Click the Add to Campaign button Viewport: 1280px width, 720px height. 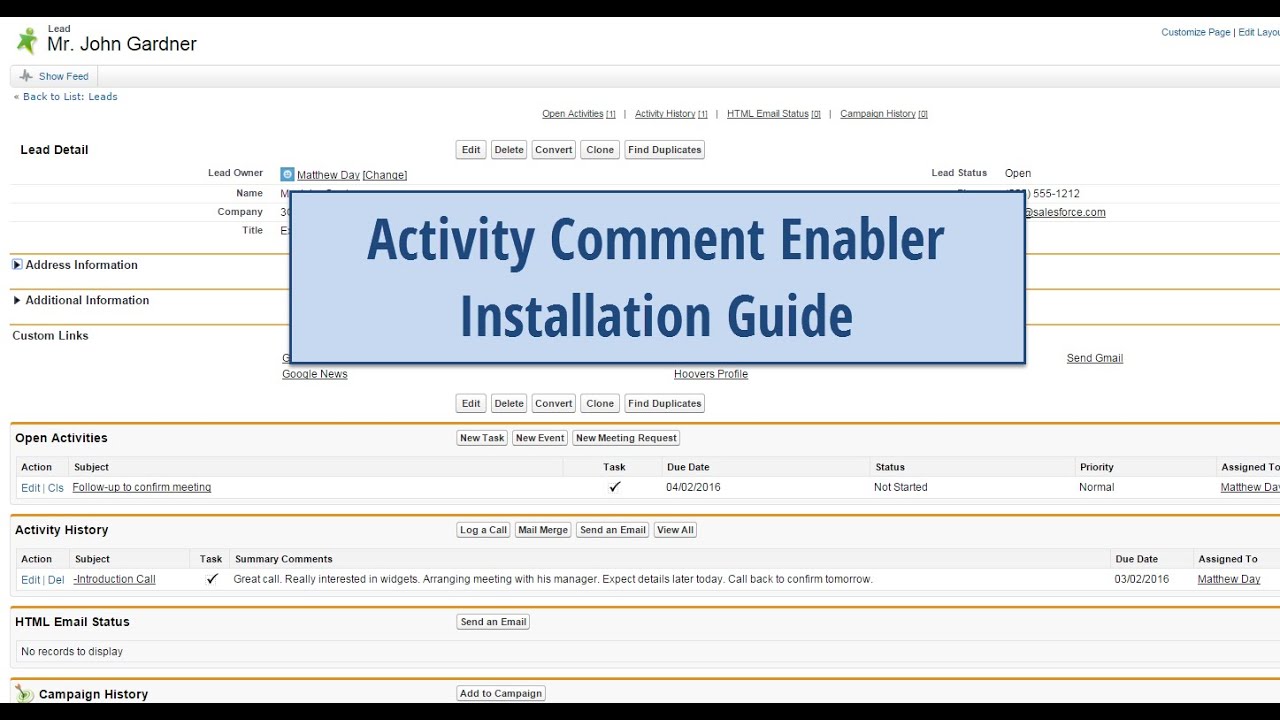pyautogui.click(x=501, y=694)
